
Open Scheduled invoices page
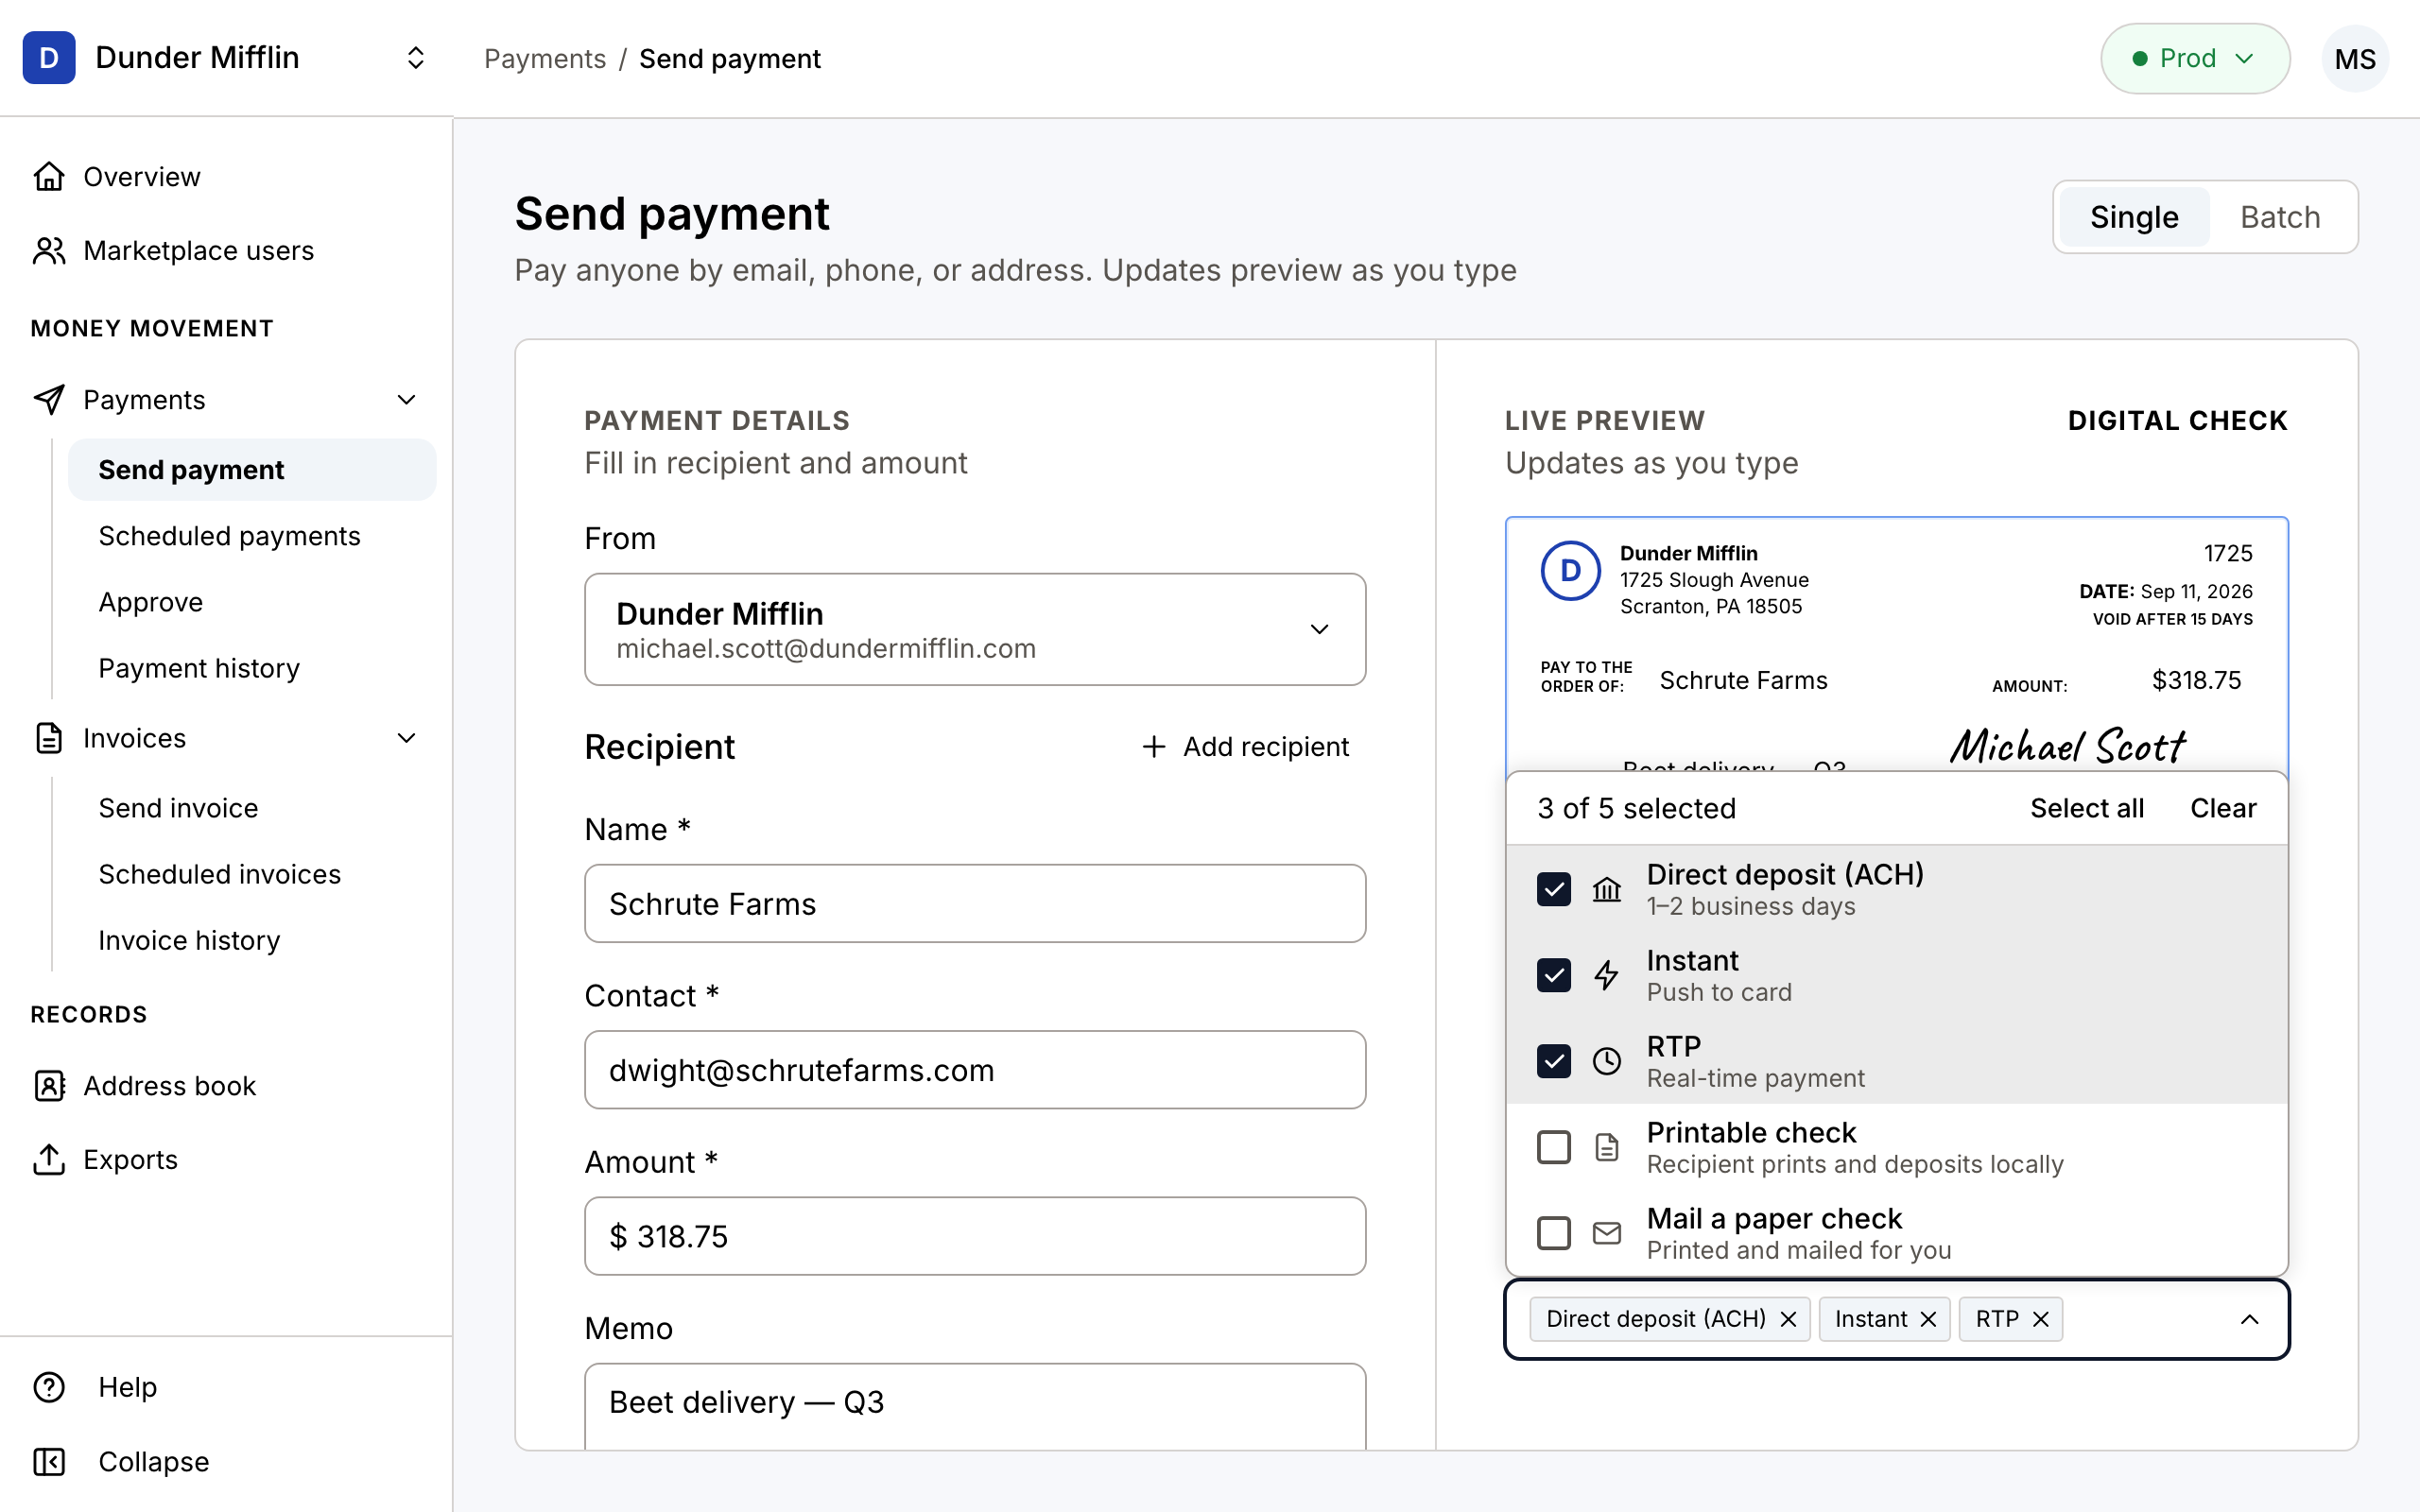pyautogui.click(x=252, y=874)
